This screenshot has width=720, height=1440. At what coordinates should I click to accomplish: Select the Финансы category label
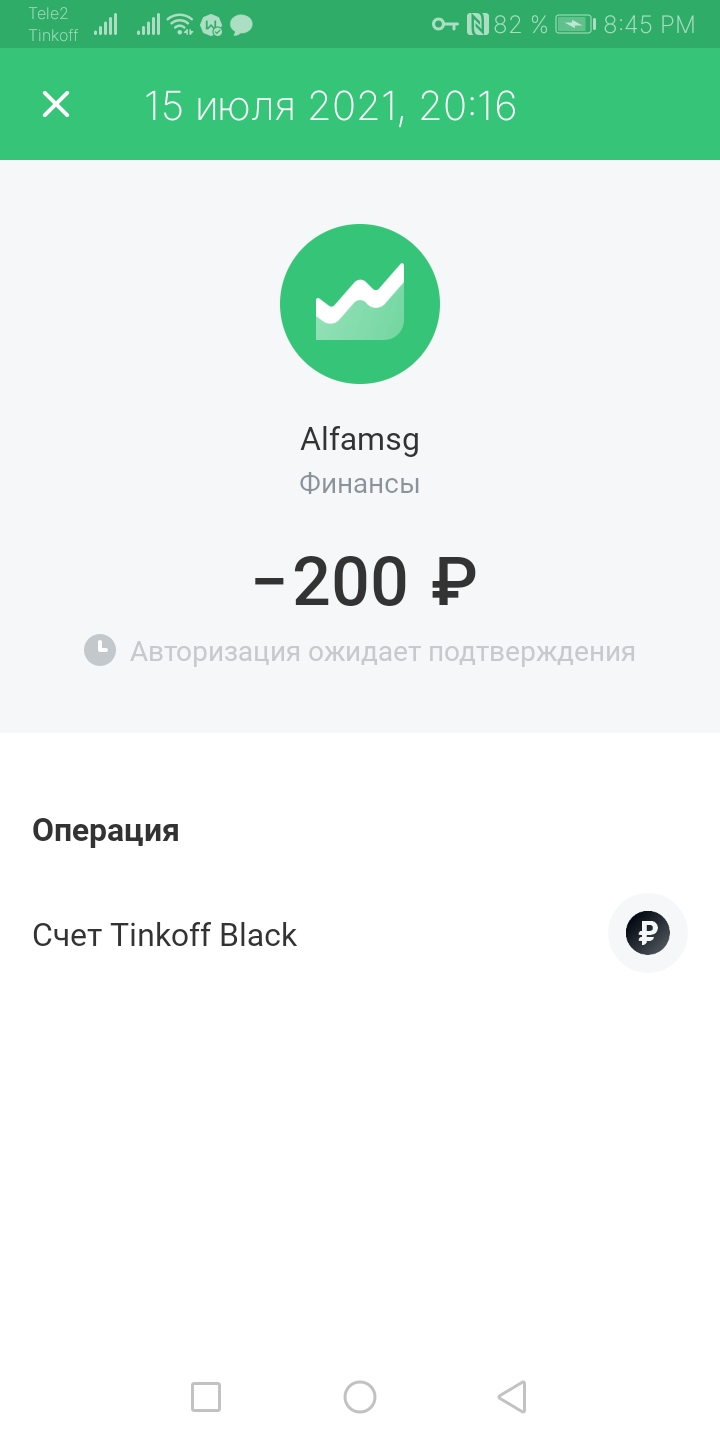pos(360,484)
